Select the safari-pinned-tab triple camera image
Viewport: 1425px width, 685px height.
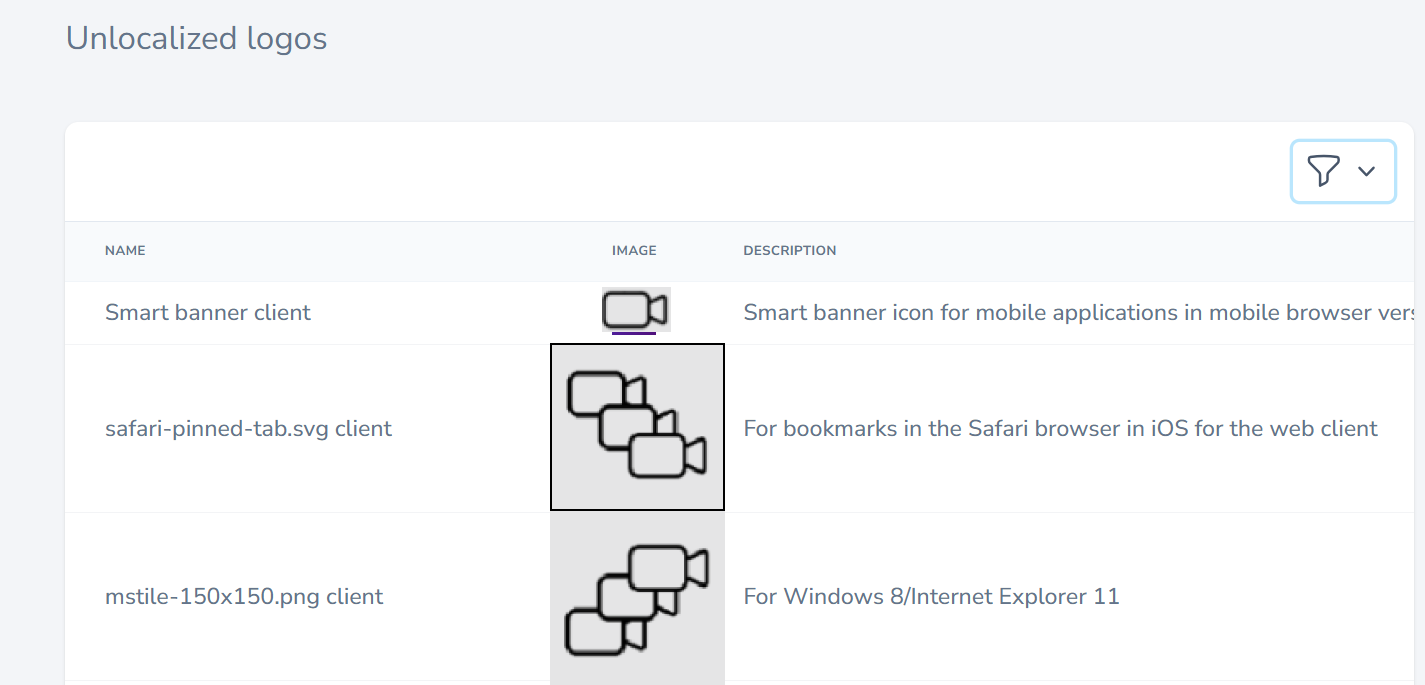coord(637,427)
